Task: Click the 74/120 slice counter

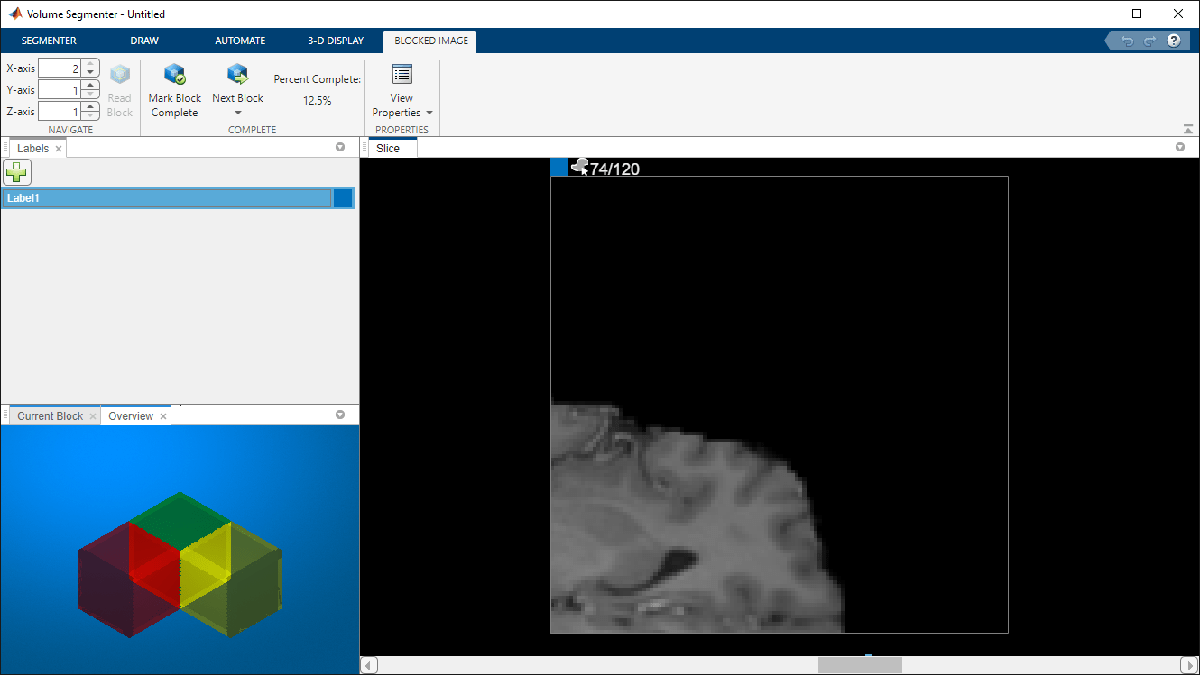Action: 615,169
